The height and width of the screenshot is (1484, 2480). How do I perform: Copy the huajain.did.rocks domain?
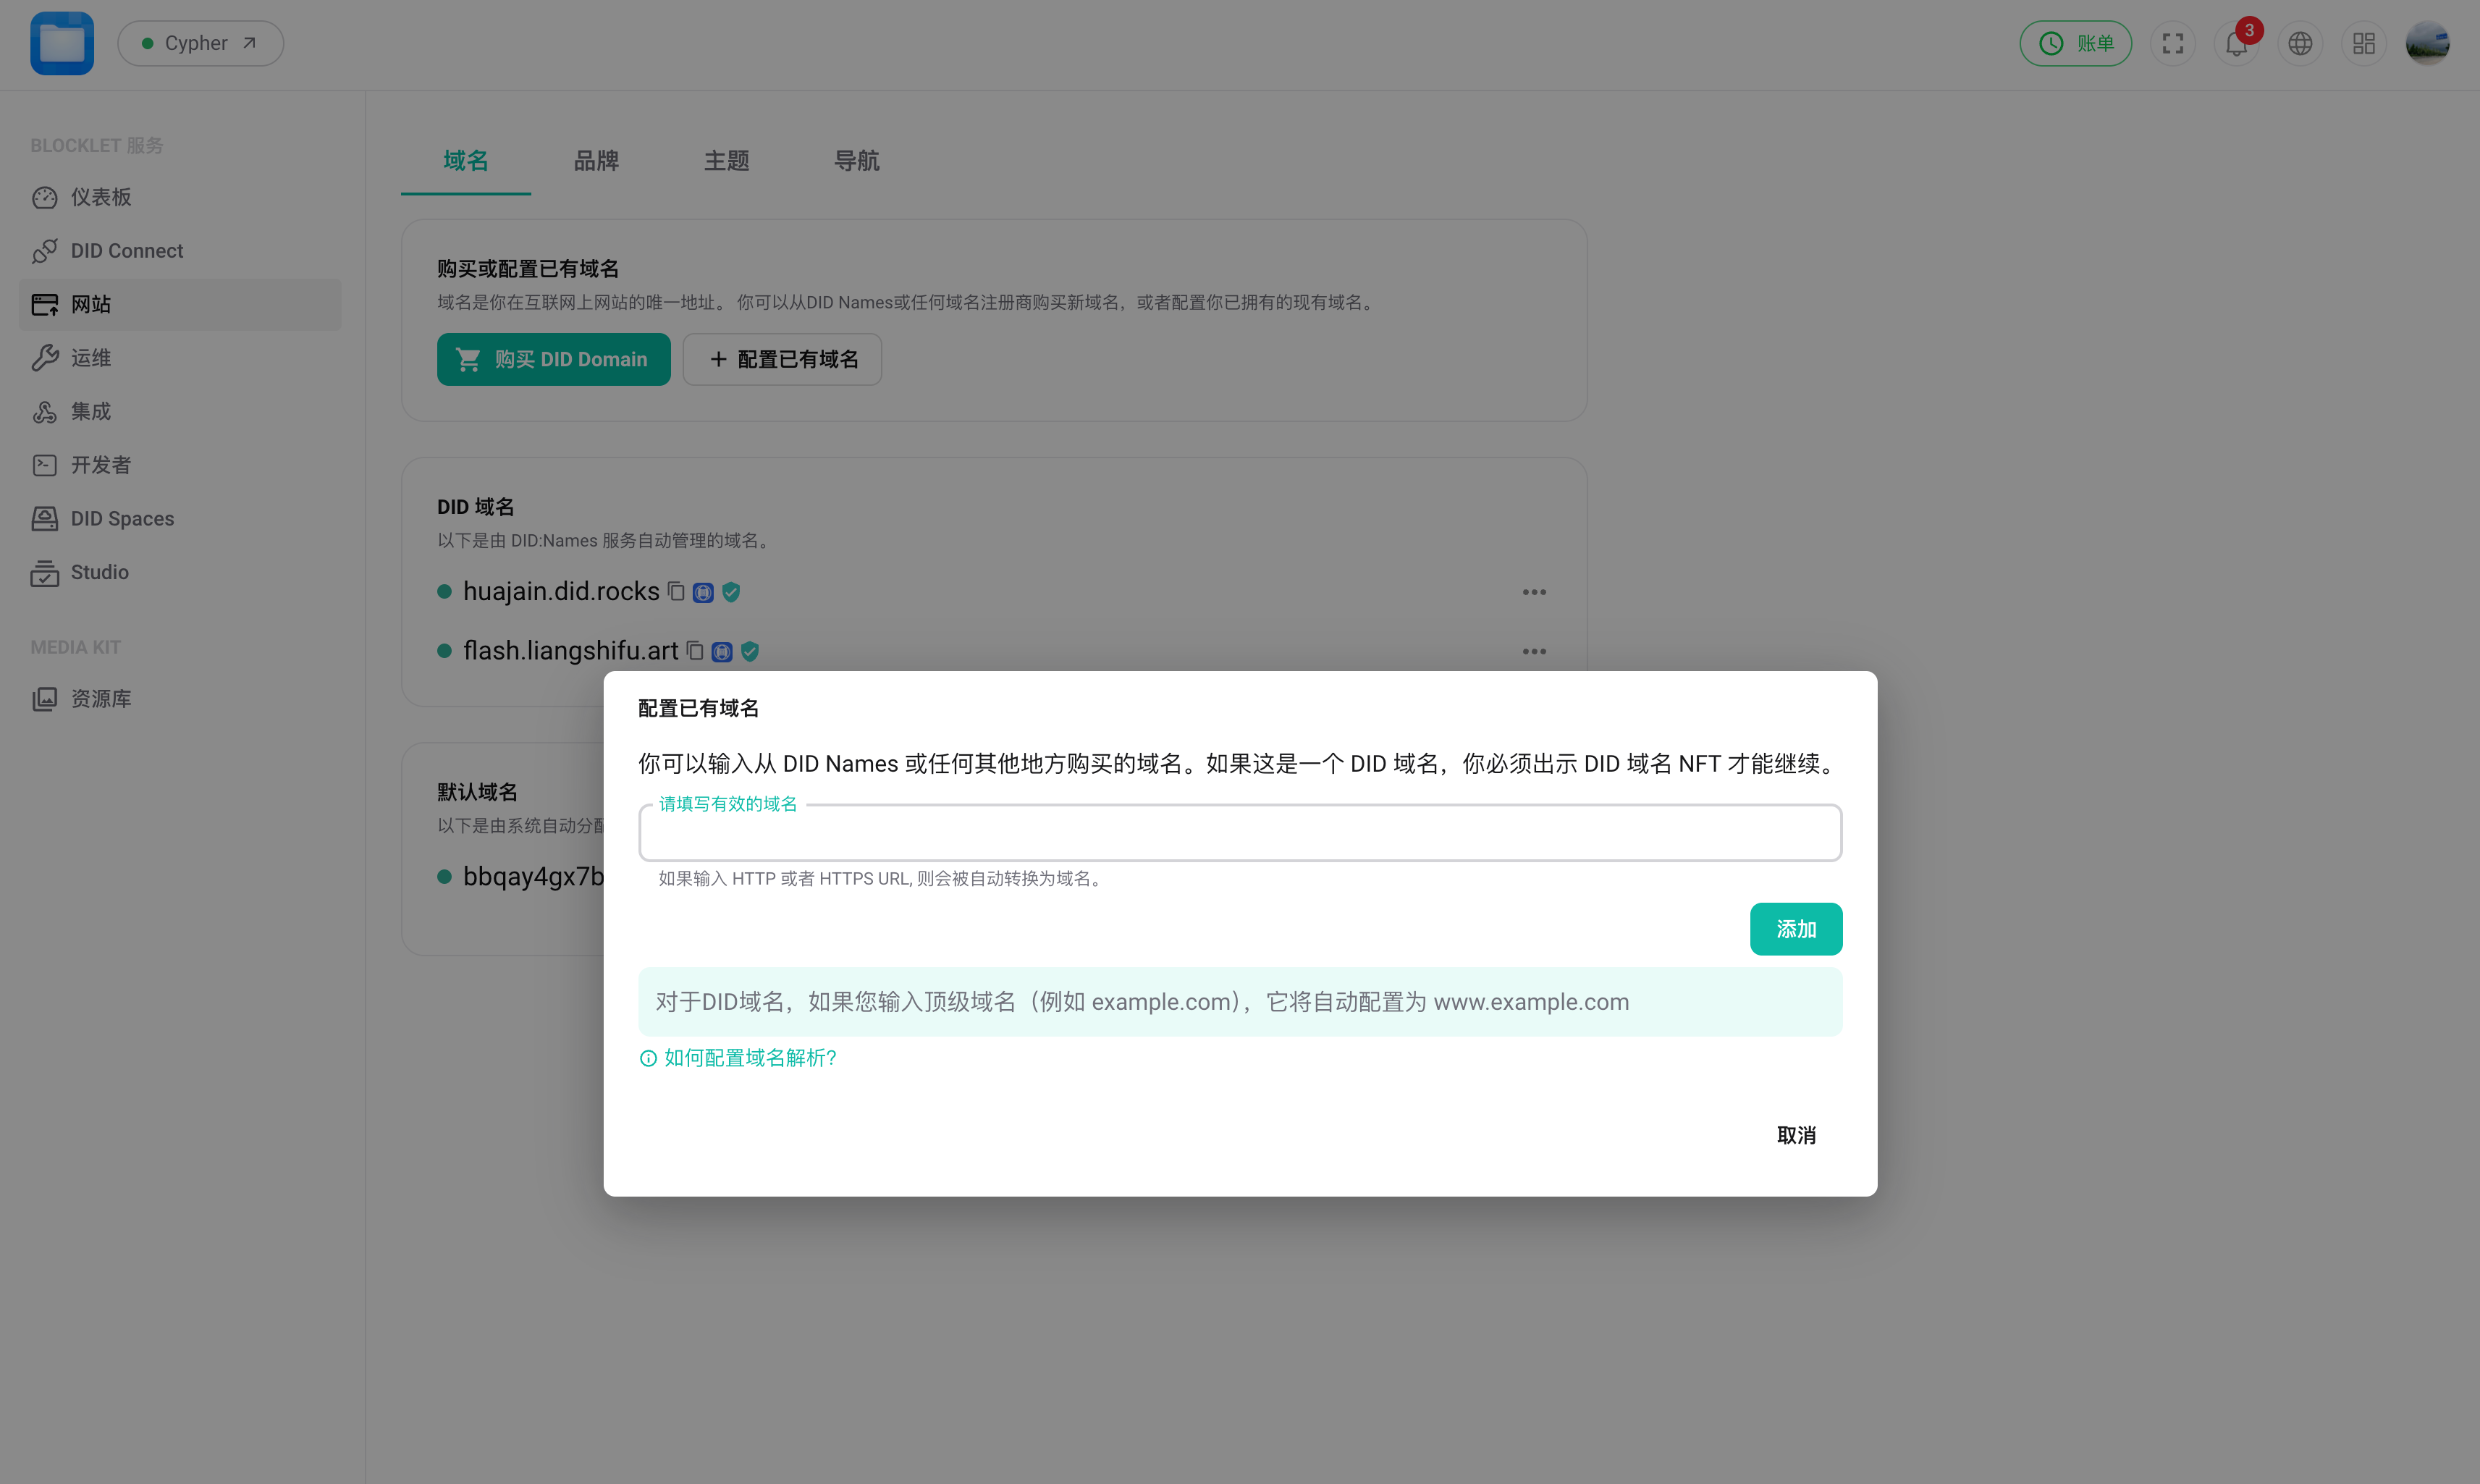pyautogui.click(x=676, y=592)
